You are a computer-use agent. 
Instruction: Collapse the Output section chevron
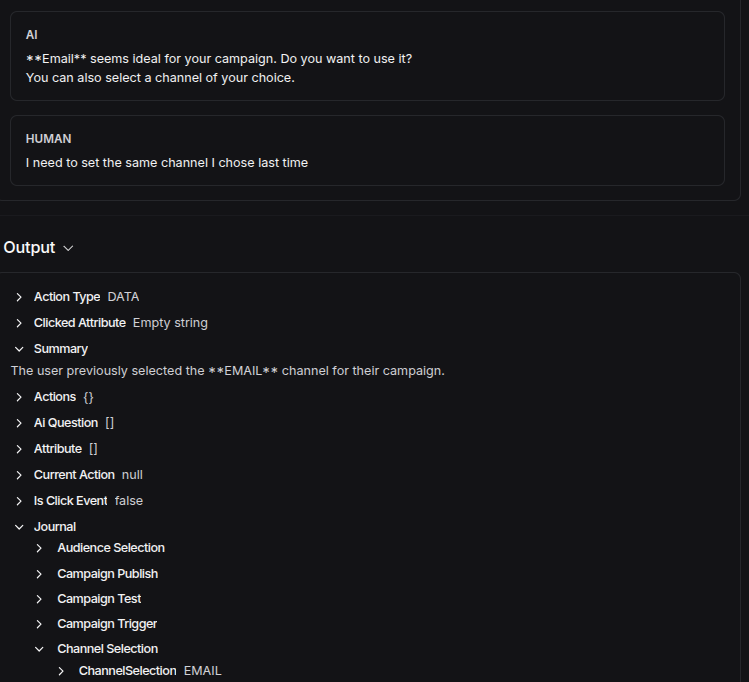[x=68, y=248]
